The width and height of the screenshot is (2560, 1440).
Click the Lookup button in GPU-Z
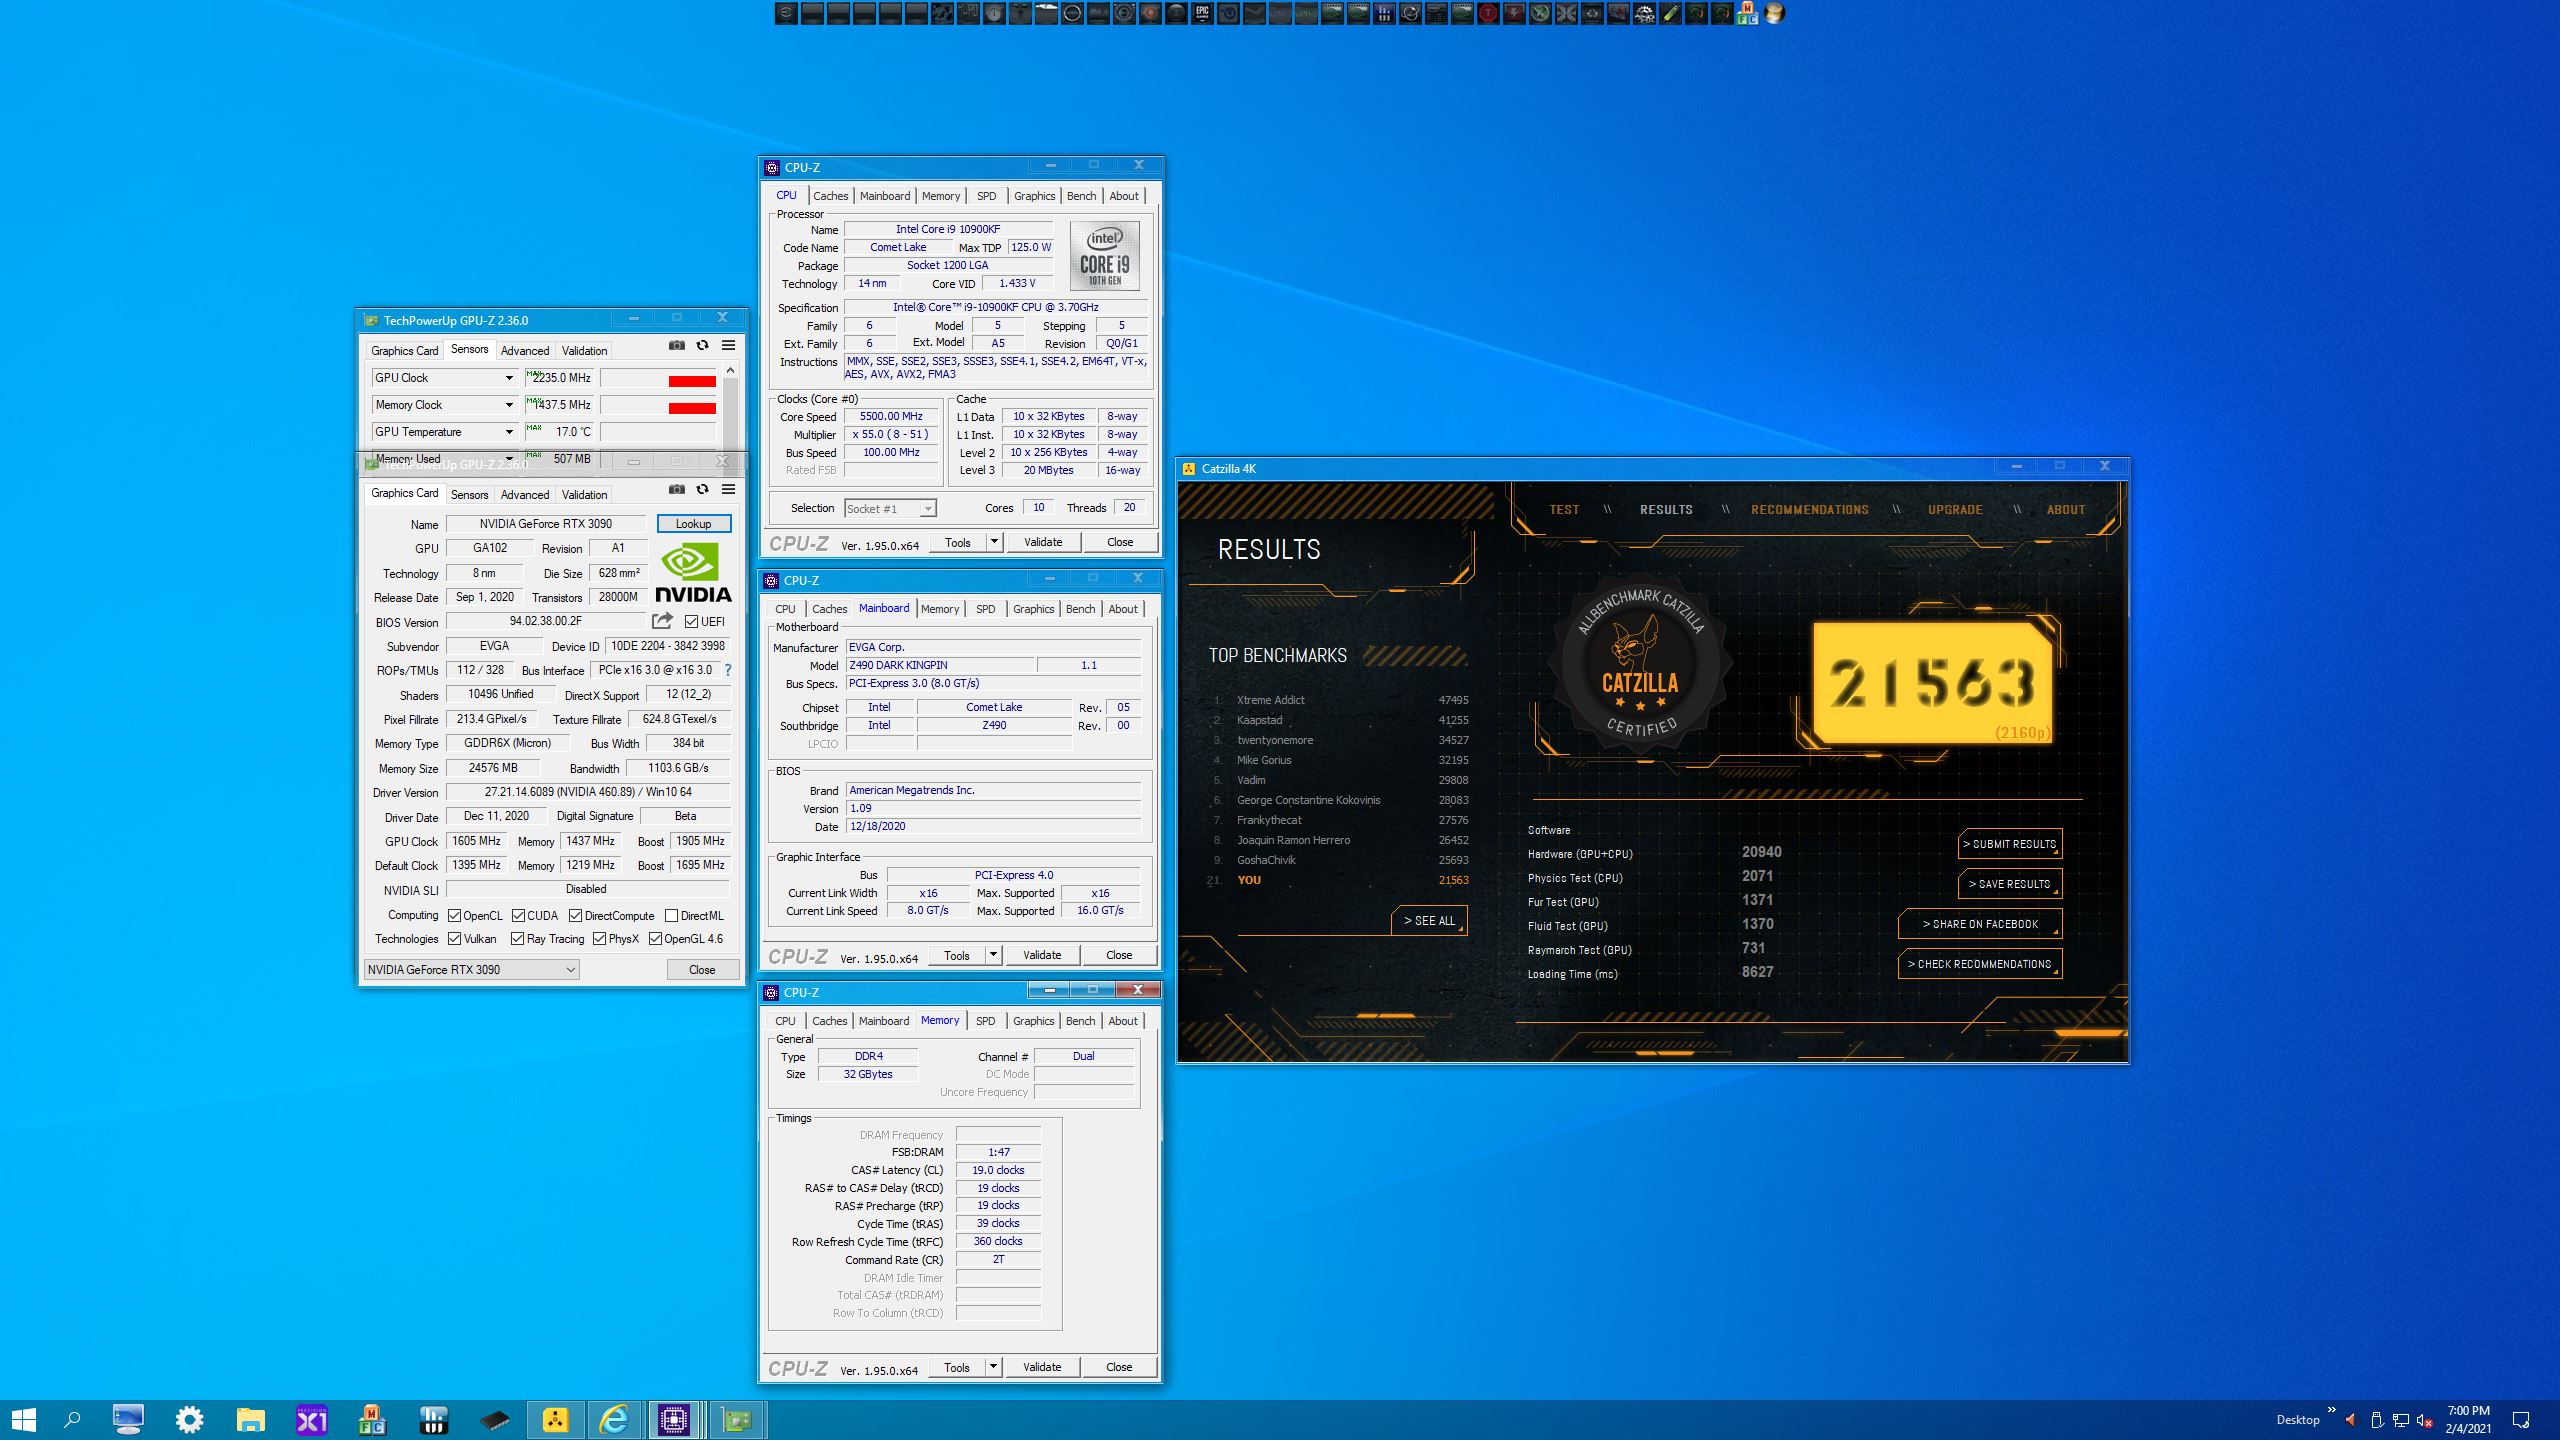[x=694, y=524]
